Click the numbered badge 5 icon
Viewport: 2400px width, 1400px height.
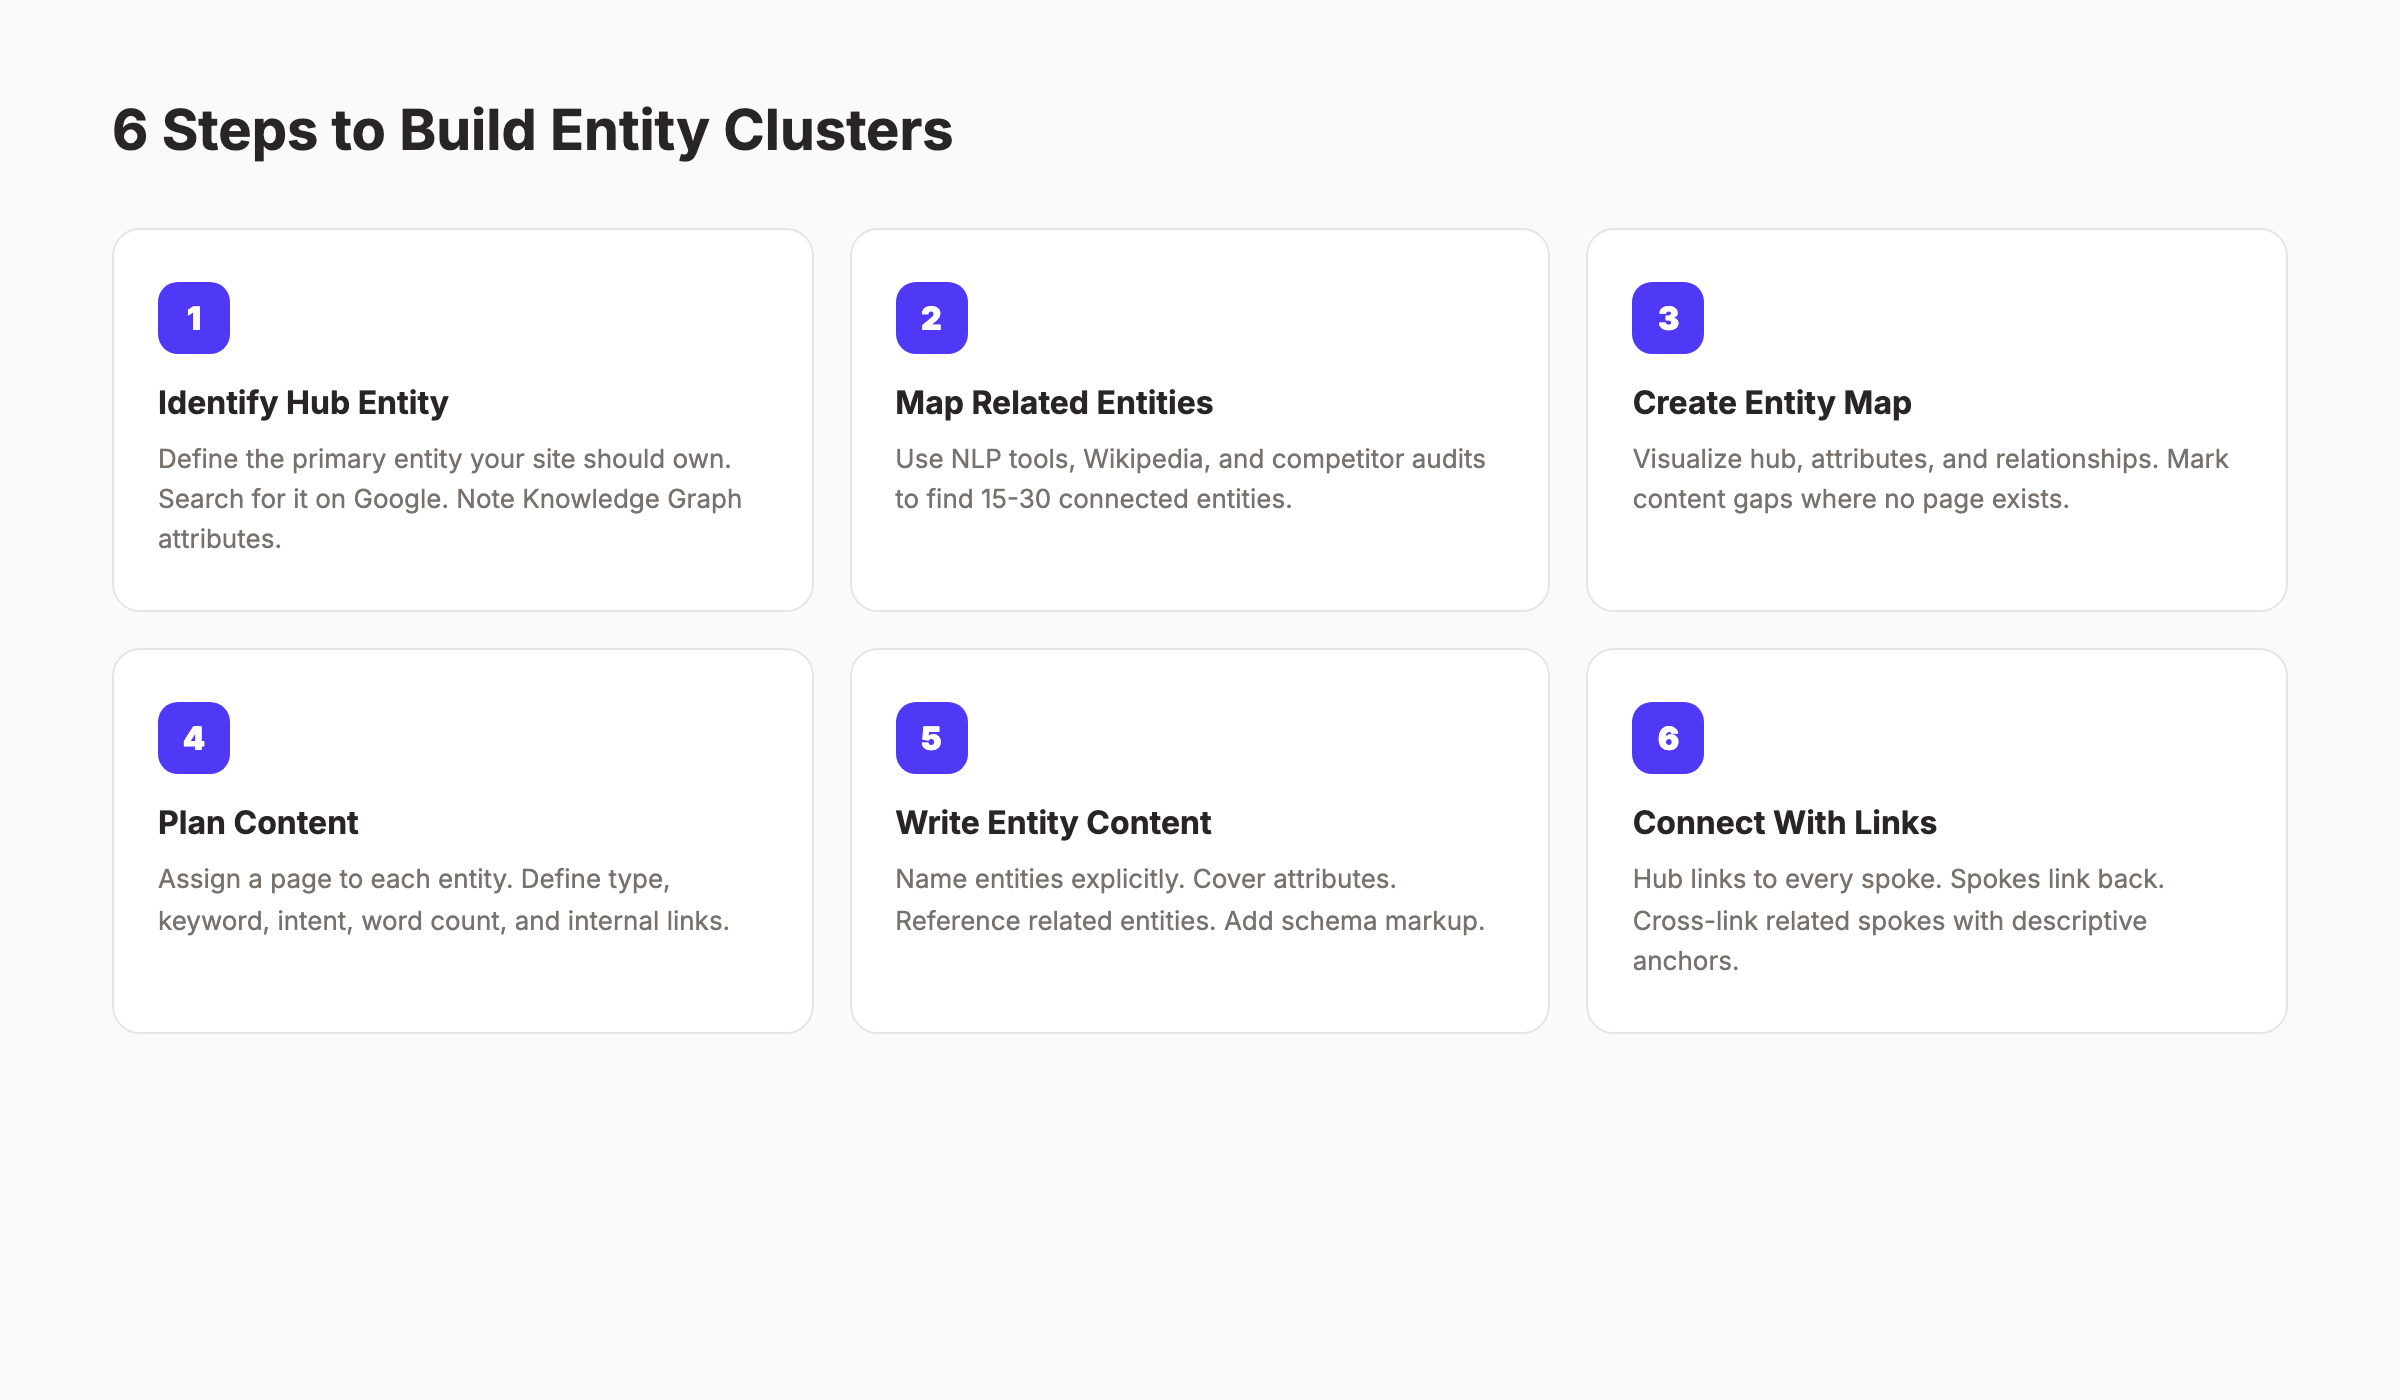[931, 738]
